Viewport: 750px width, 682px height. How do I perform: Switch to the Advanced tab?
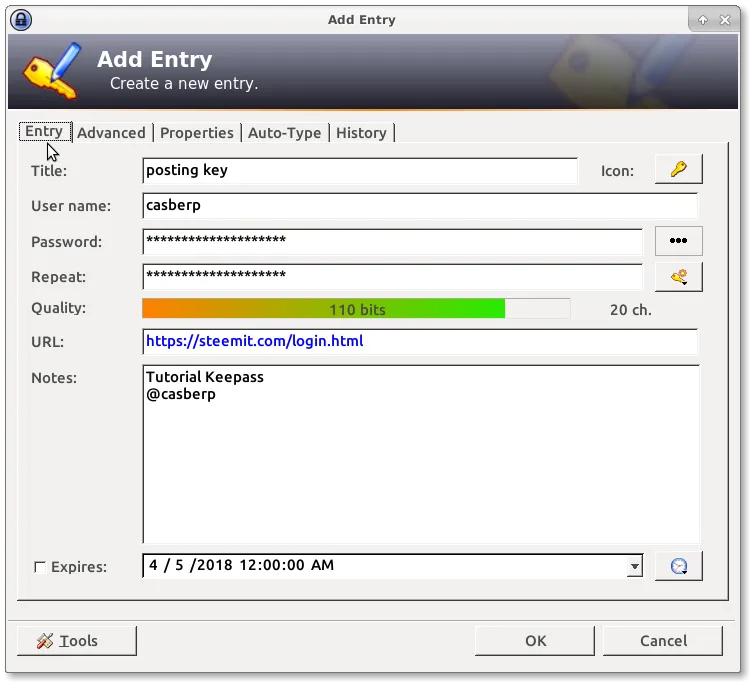111,133
